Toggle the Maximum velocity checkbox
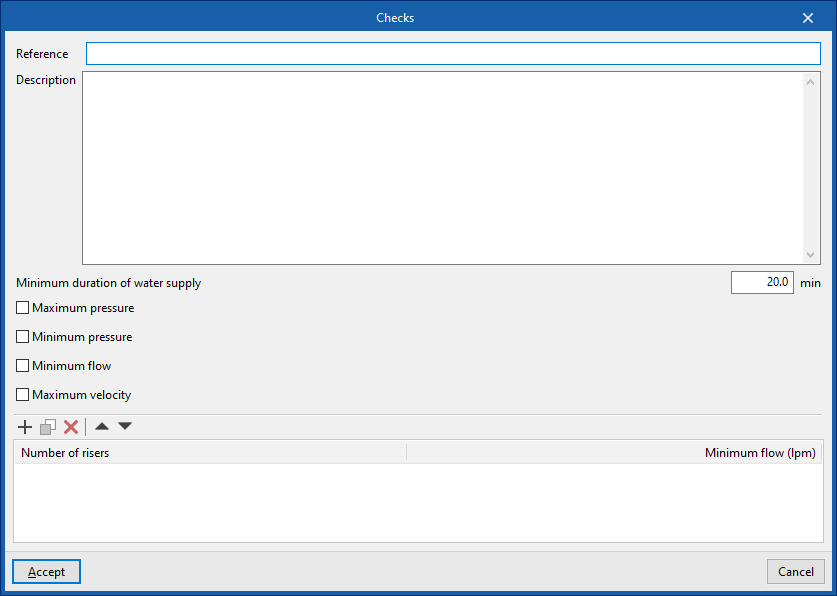The width and height of the screenshot is (837, 596). [23, 395]
